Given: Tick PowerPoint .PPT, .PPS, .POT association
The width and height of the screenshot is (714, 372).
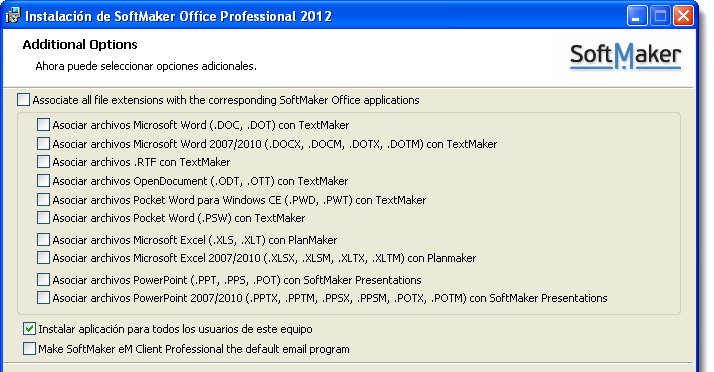Looking at the screenshot, I should coord(43,280).
